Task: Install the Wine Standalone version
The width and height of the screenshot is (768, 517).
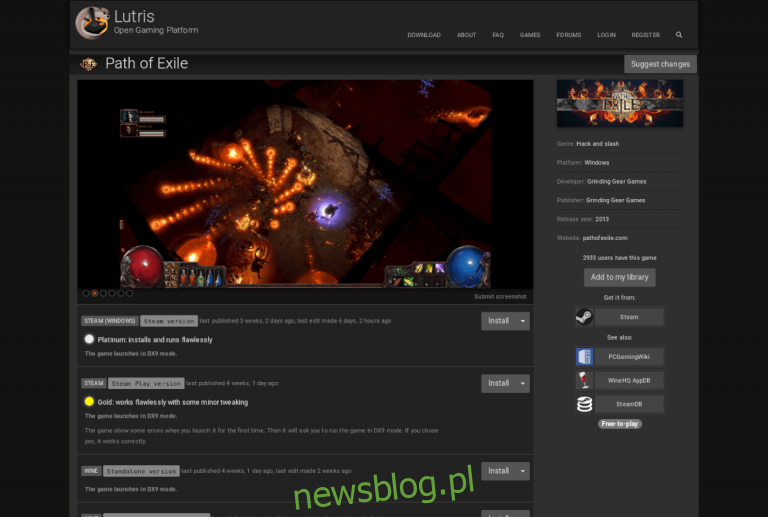Action: (498, 471)
